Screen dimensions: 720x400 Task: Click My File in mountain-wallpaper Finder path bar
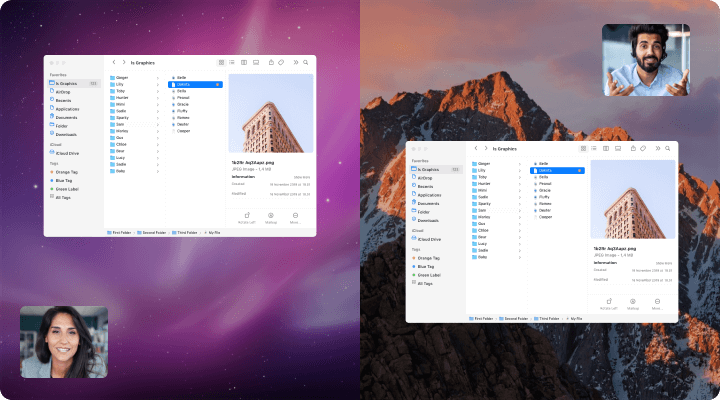[574, 318]
